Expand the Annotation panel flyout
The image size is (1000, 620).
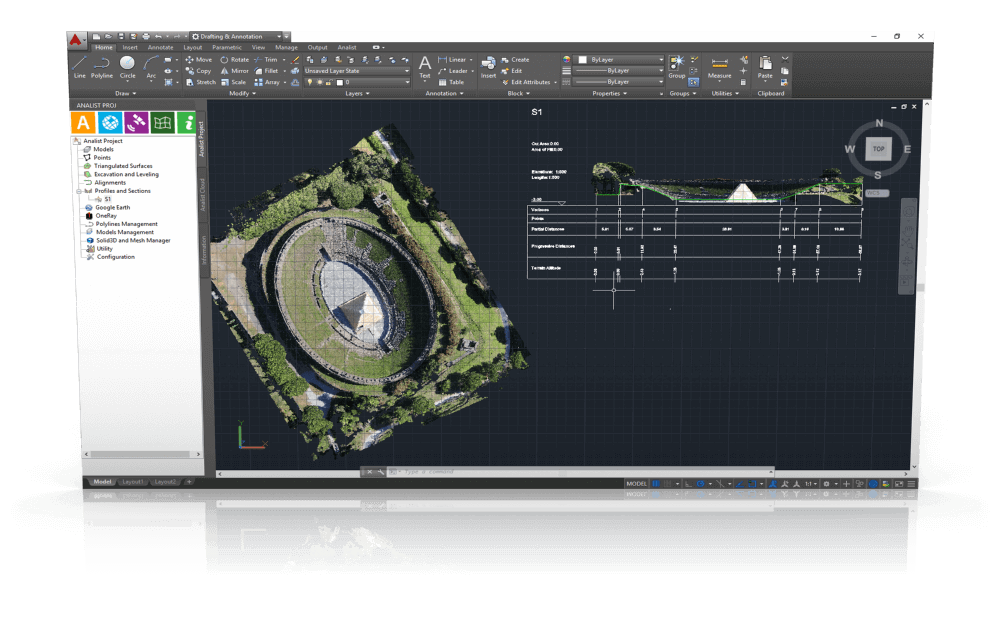click(445, 93)
